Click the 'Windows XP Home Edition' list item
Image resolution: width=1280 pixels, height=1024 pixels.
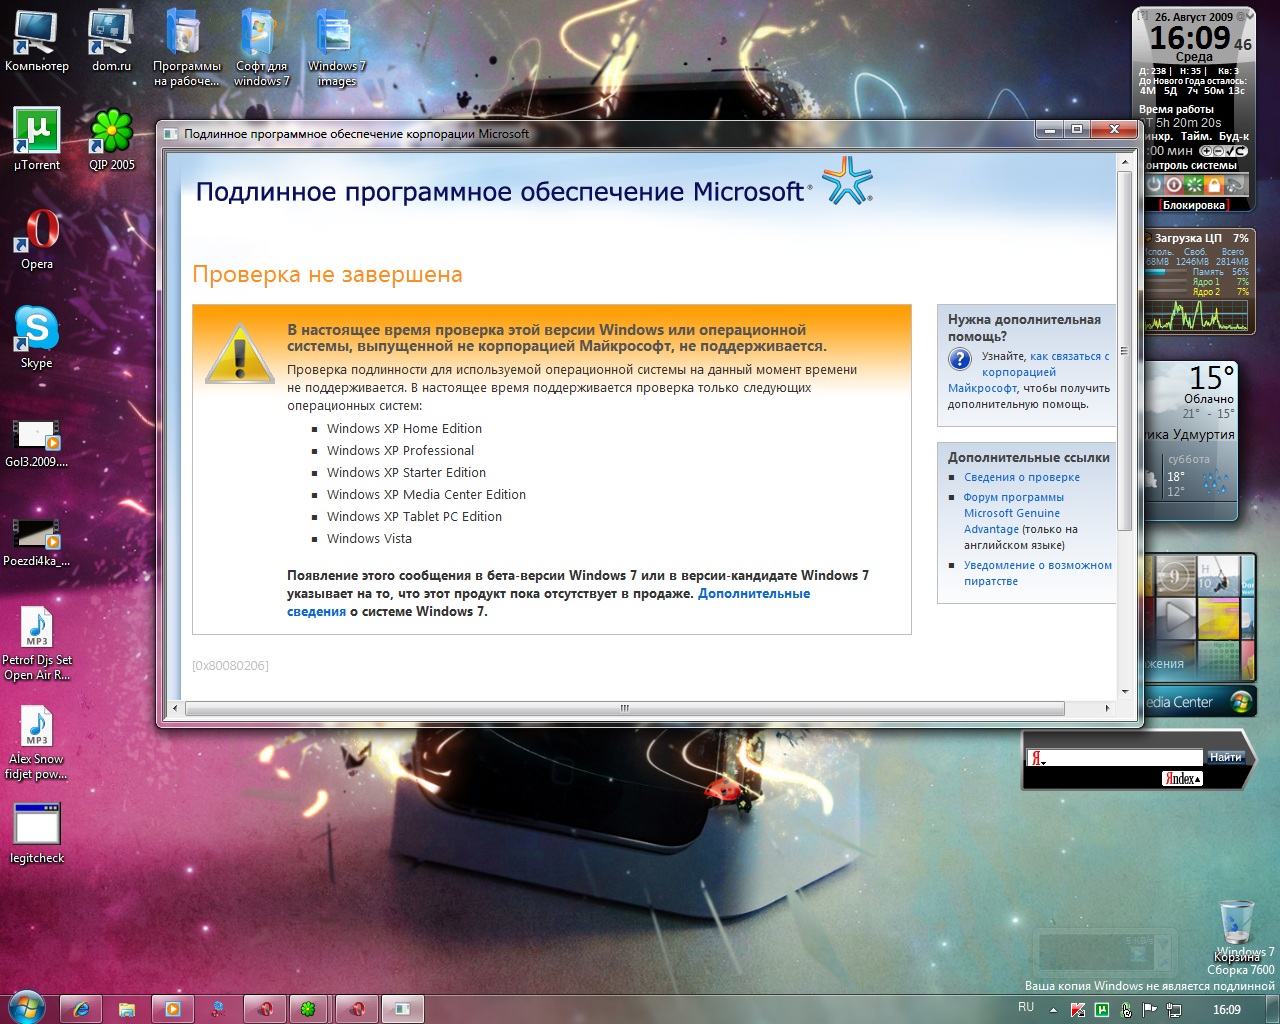(x=404, y=428)
